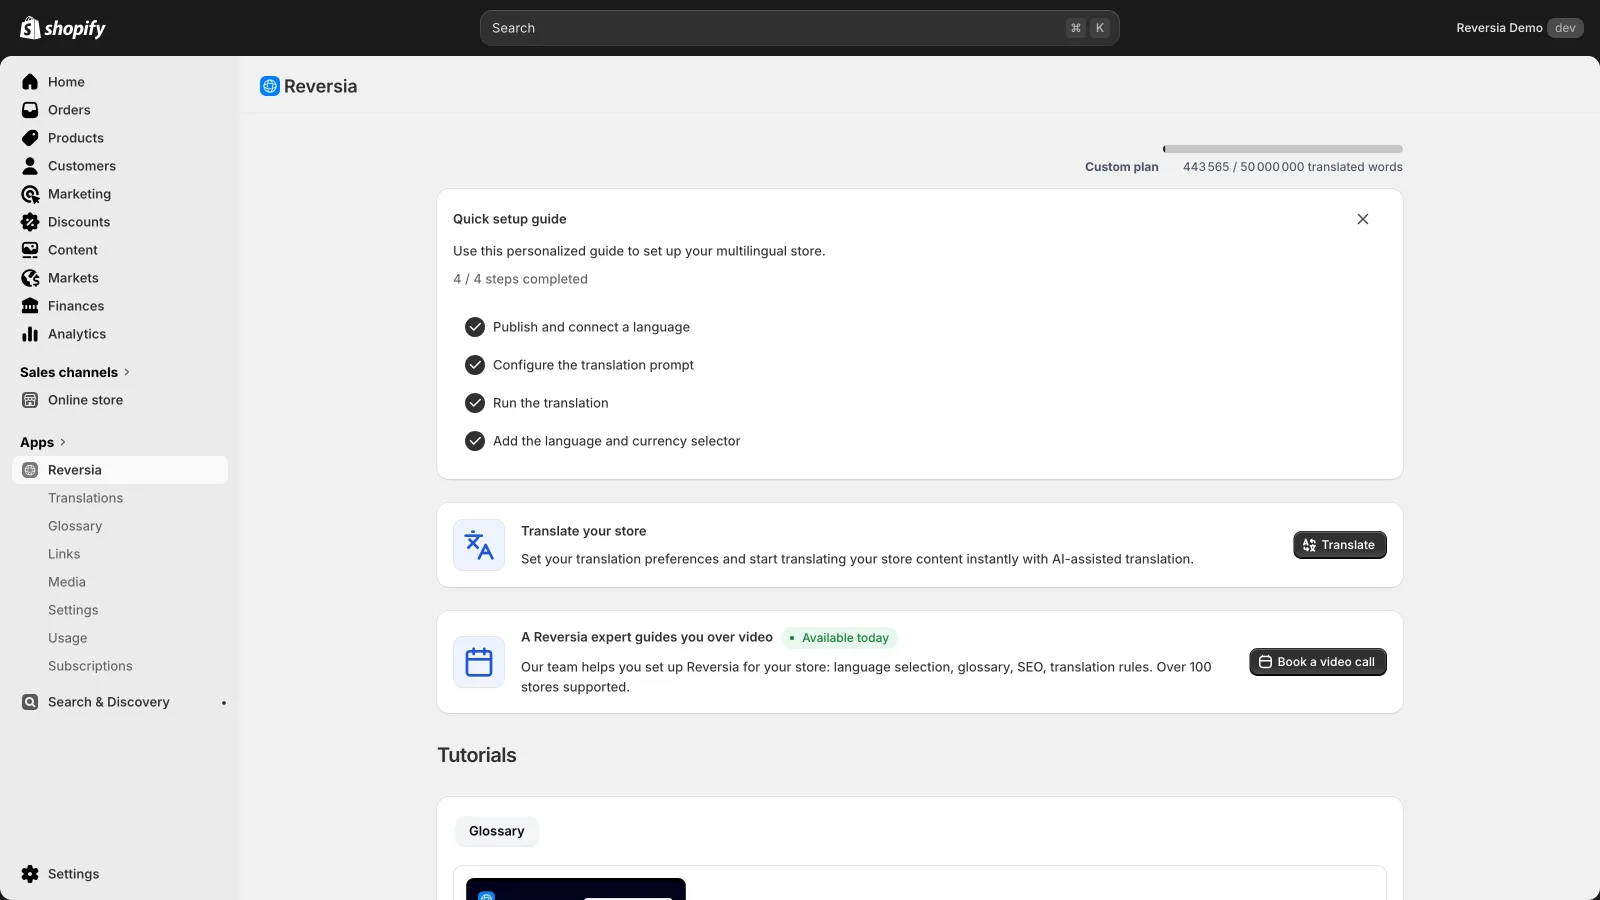Click the Reversia logo in page header
This screenshot has height=900, width=1600.
(270, 86)
